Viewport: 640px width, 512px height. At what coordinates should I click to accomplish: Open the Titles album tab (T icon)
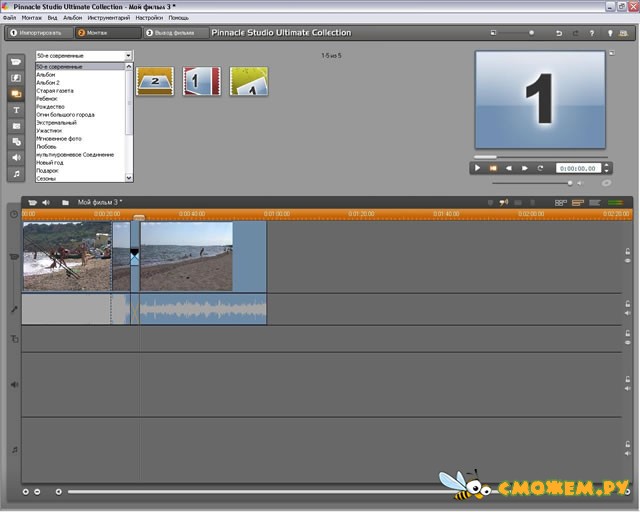coord(16,110)
